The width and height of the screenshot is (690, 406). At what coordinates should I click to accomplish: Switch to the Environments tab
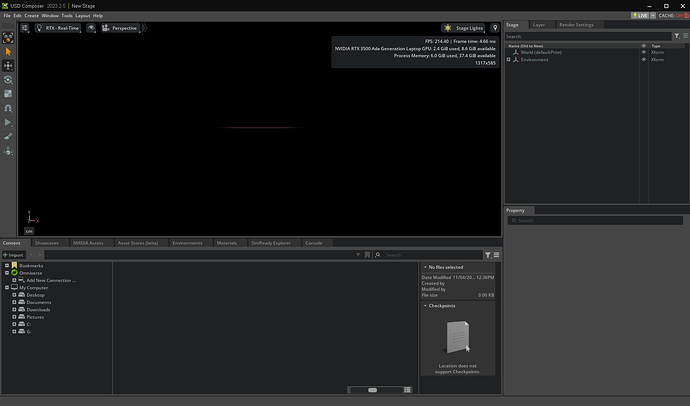(187, 243)
